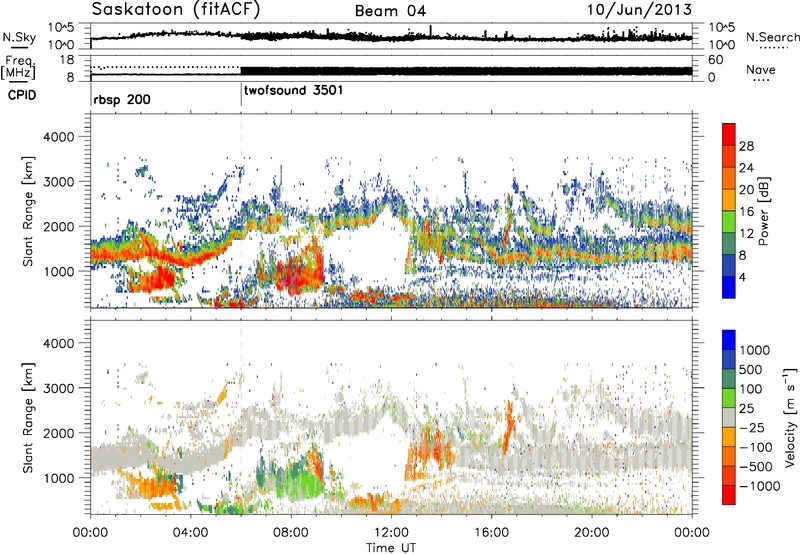Click the '100' tick on the Velocity scale
The width and height of the screenshot is (800, 554).
(x=750, y=389)
